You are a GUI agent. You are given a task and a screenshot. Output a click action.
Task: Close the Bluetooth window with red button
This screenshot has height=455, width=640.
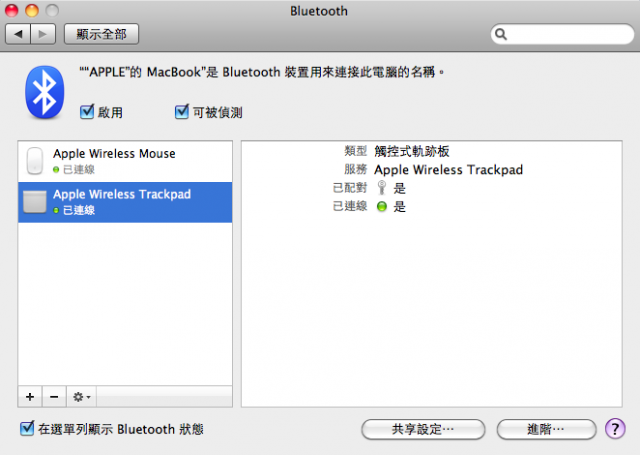tap(12, 10)
